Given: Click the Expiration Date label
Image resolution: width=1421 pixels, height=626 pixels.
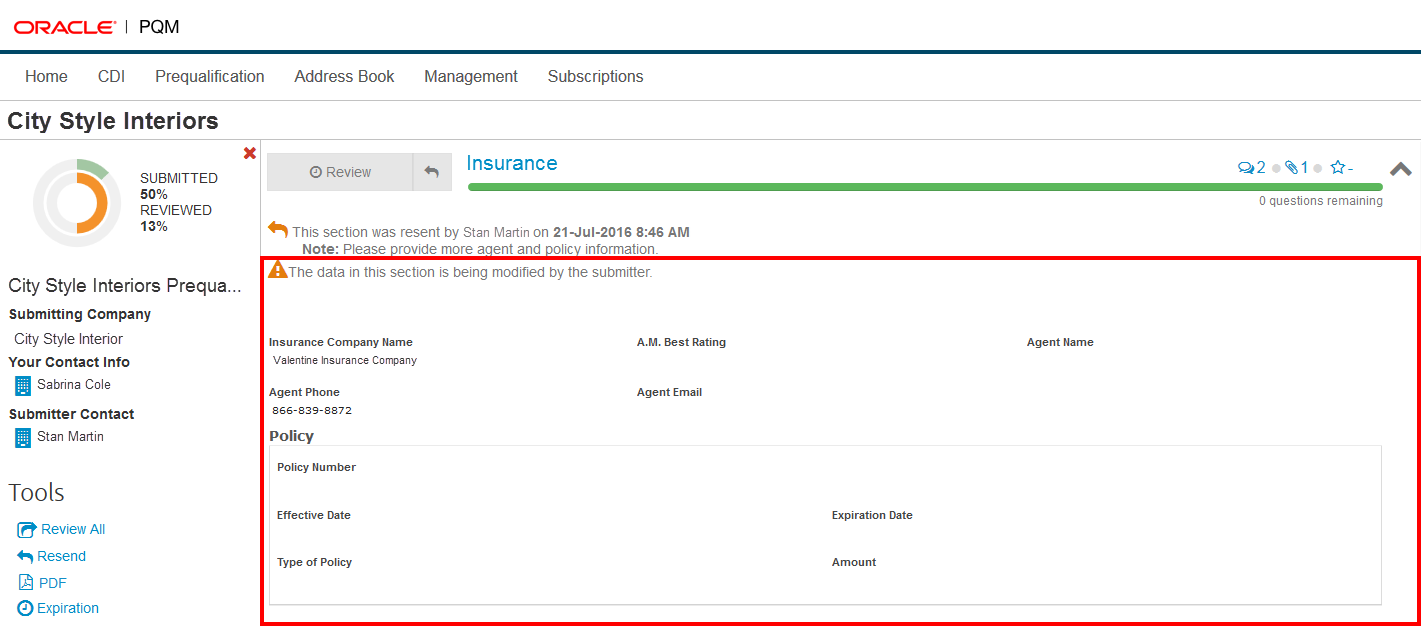Looking at the screenshot, I should point(872,515).
